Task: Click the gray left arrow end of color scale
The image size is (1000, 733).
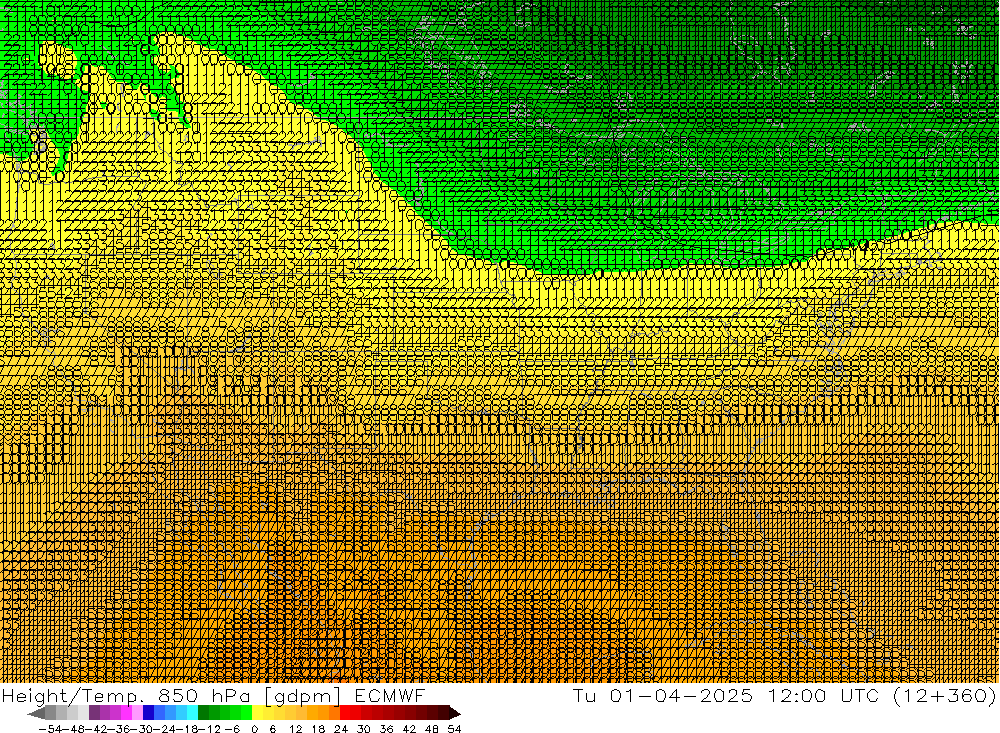Action: click(x=36, y=713)
